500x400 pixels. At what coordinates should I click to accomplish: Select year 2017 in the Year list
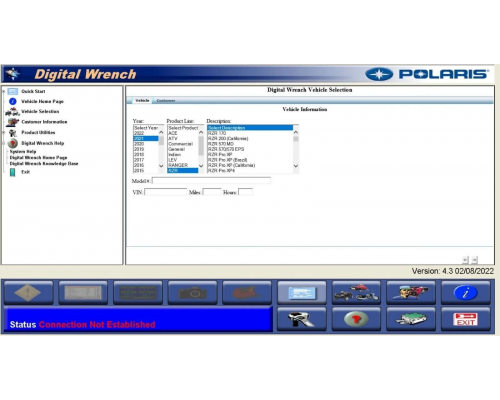coord(146,160)
